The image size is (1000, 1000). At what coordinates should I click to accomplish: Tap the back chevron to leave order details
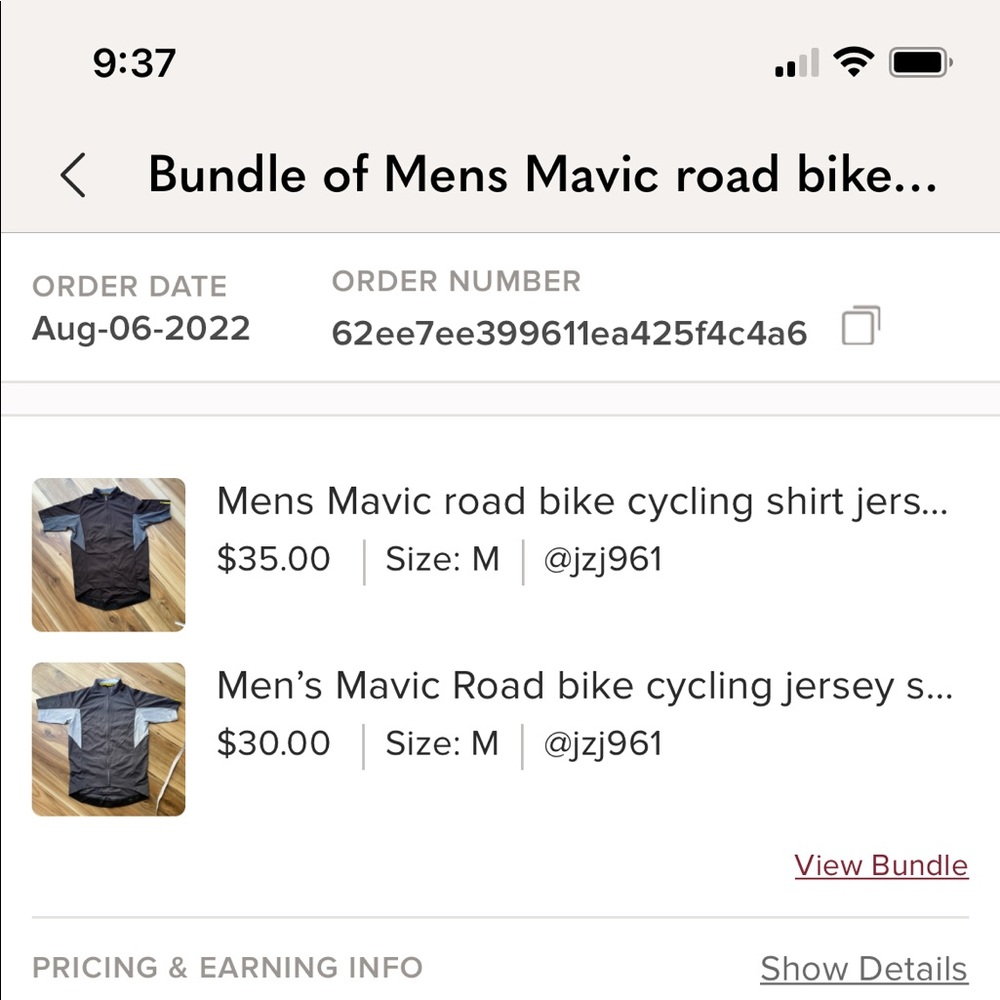click(72, 174)
